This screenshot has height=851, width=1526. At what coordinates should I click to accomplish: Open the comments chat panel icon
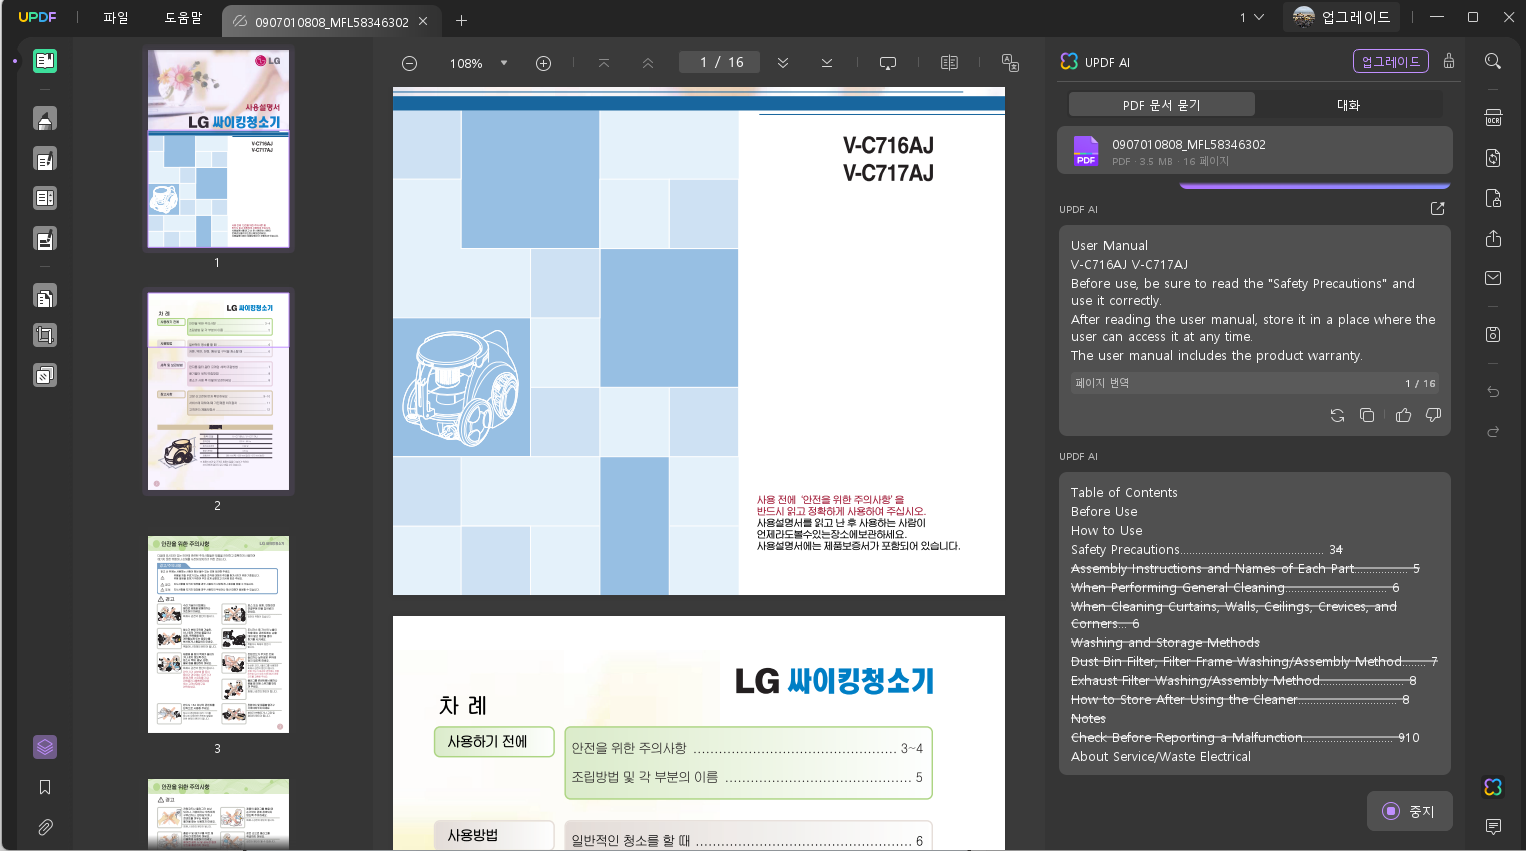pos(1493,827)
